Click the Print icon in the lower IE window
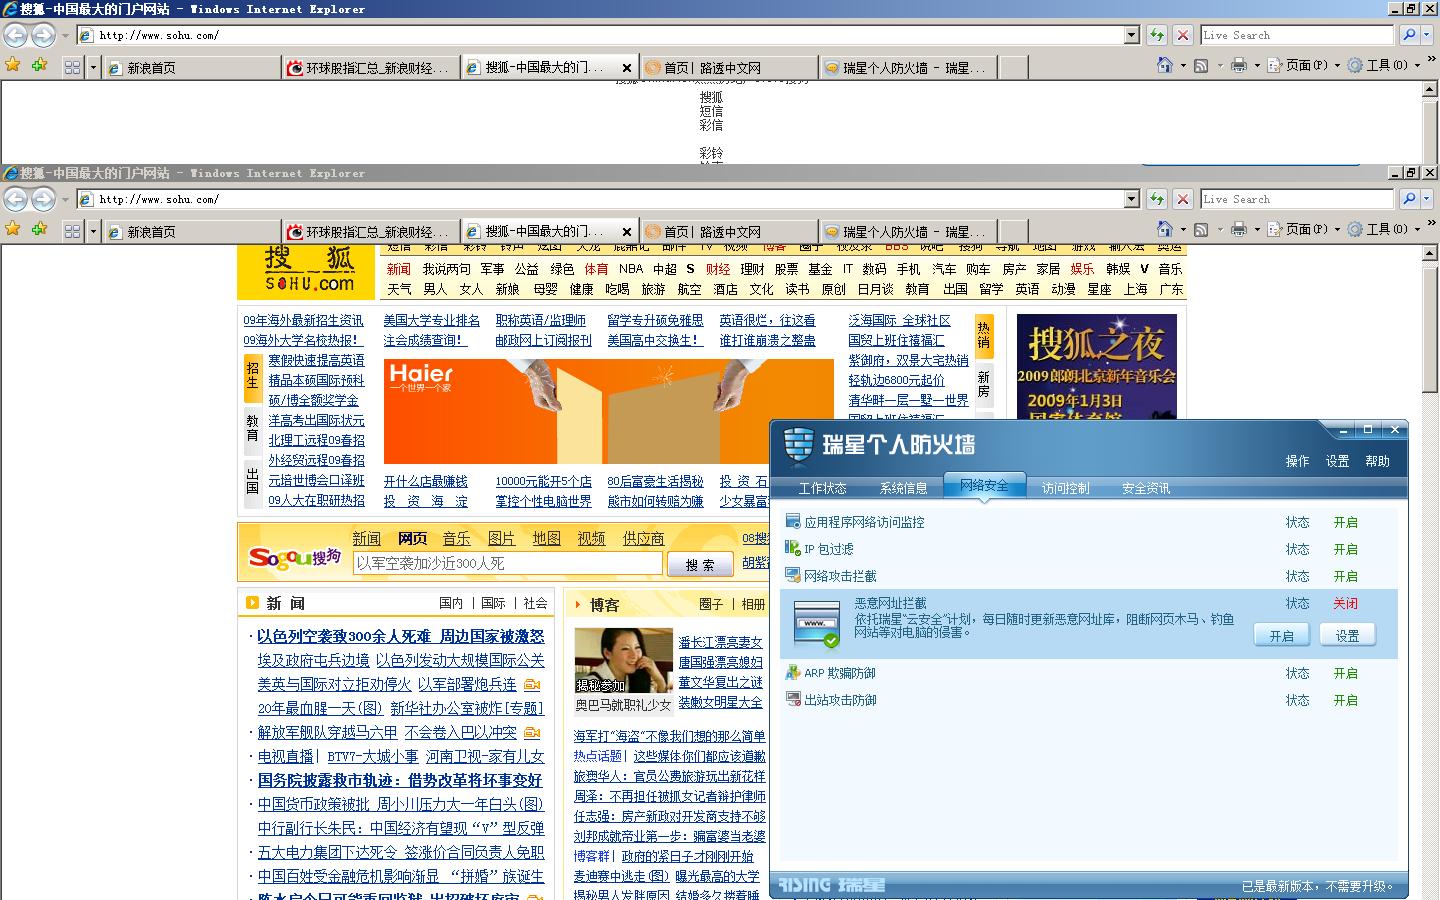 pos(1238,229)
